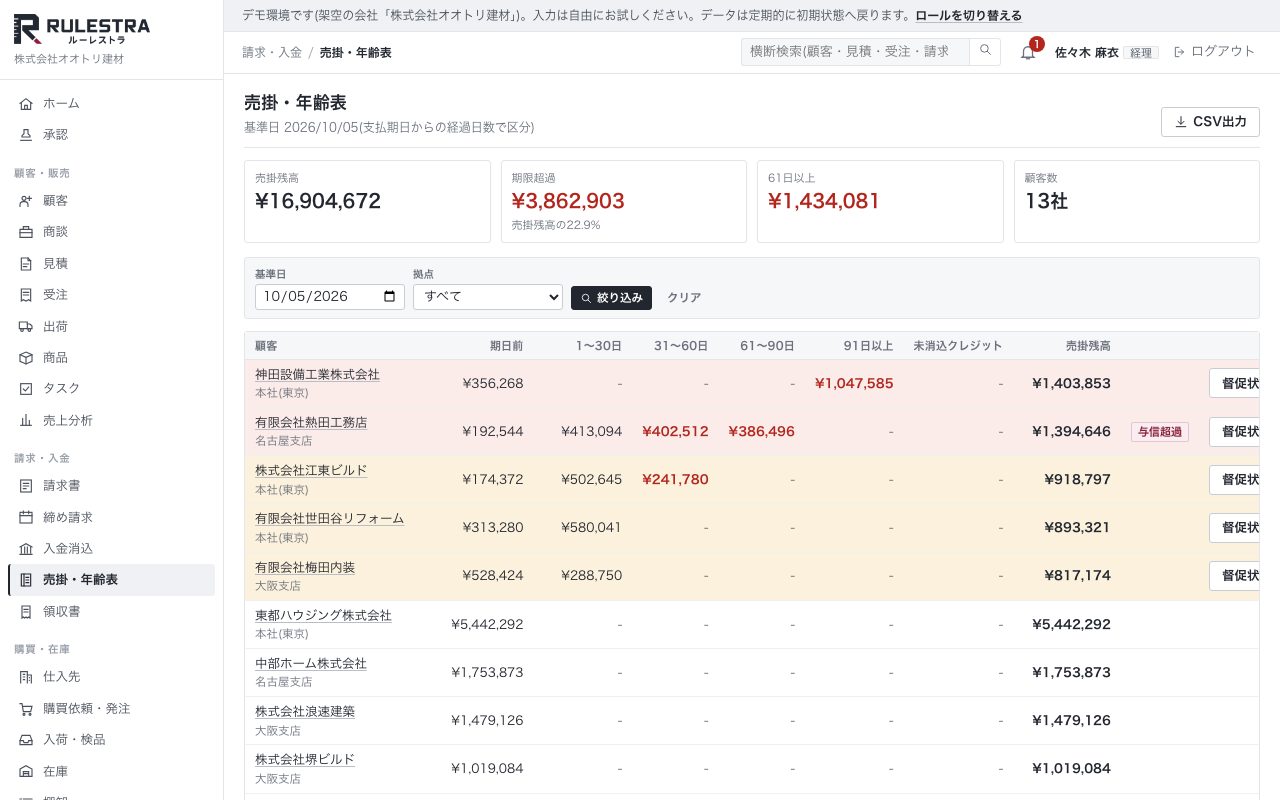Open the notification bell
The width and height of the screenshot is (1280, 800).
[1028, 52]
